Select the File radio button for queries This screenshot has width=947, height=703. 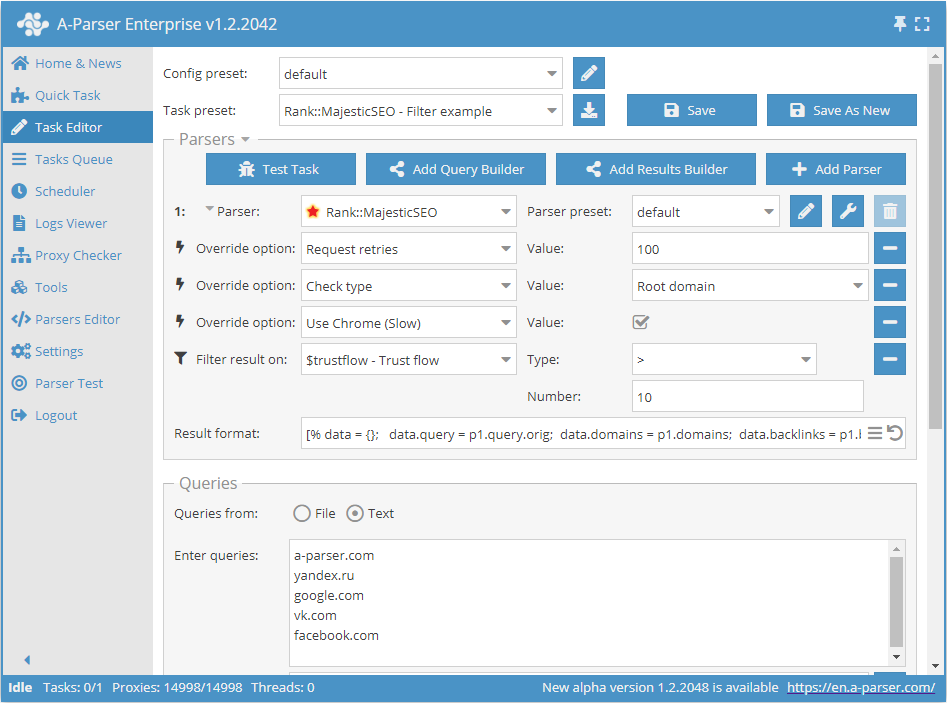[x=302, y=513]
